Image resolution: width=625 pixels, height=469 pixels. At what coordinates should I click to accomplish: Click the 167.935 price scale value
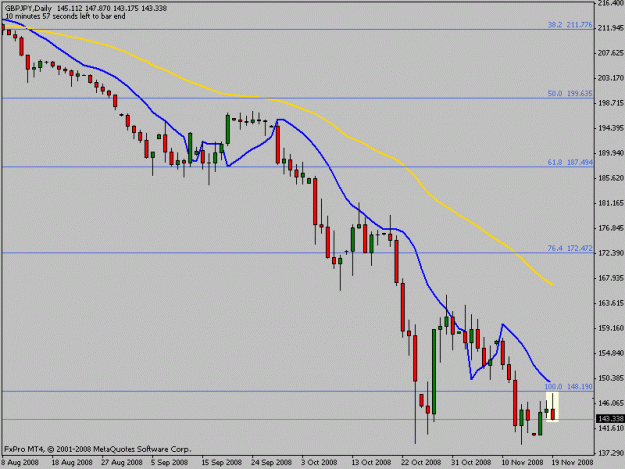611,278
